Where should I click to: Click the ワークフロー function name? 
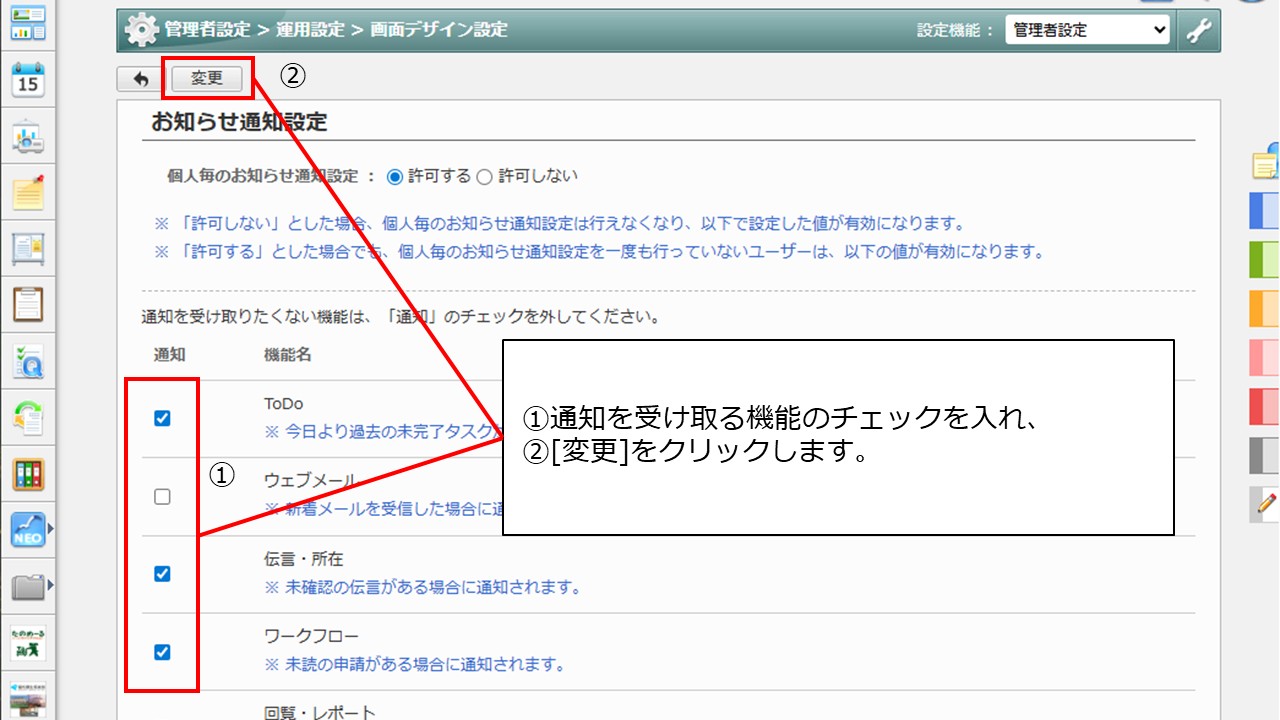click(x=311, y=636)
